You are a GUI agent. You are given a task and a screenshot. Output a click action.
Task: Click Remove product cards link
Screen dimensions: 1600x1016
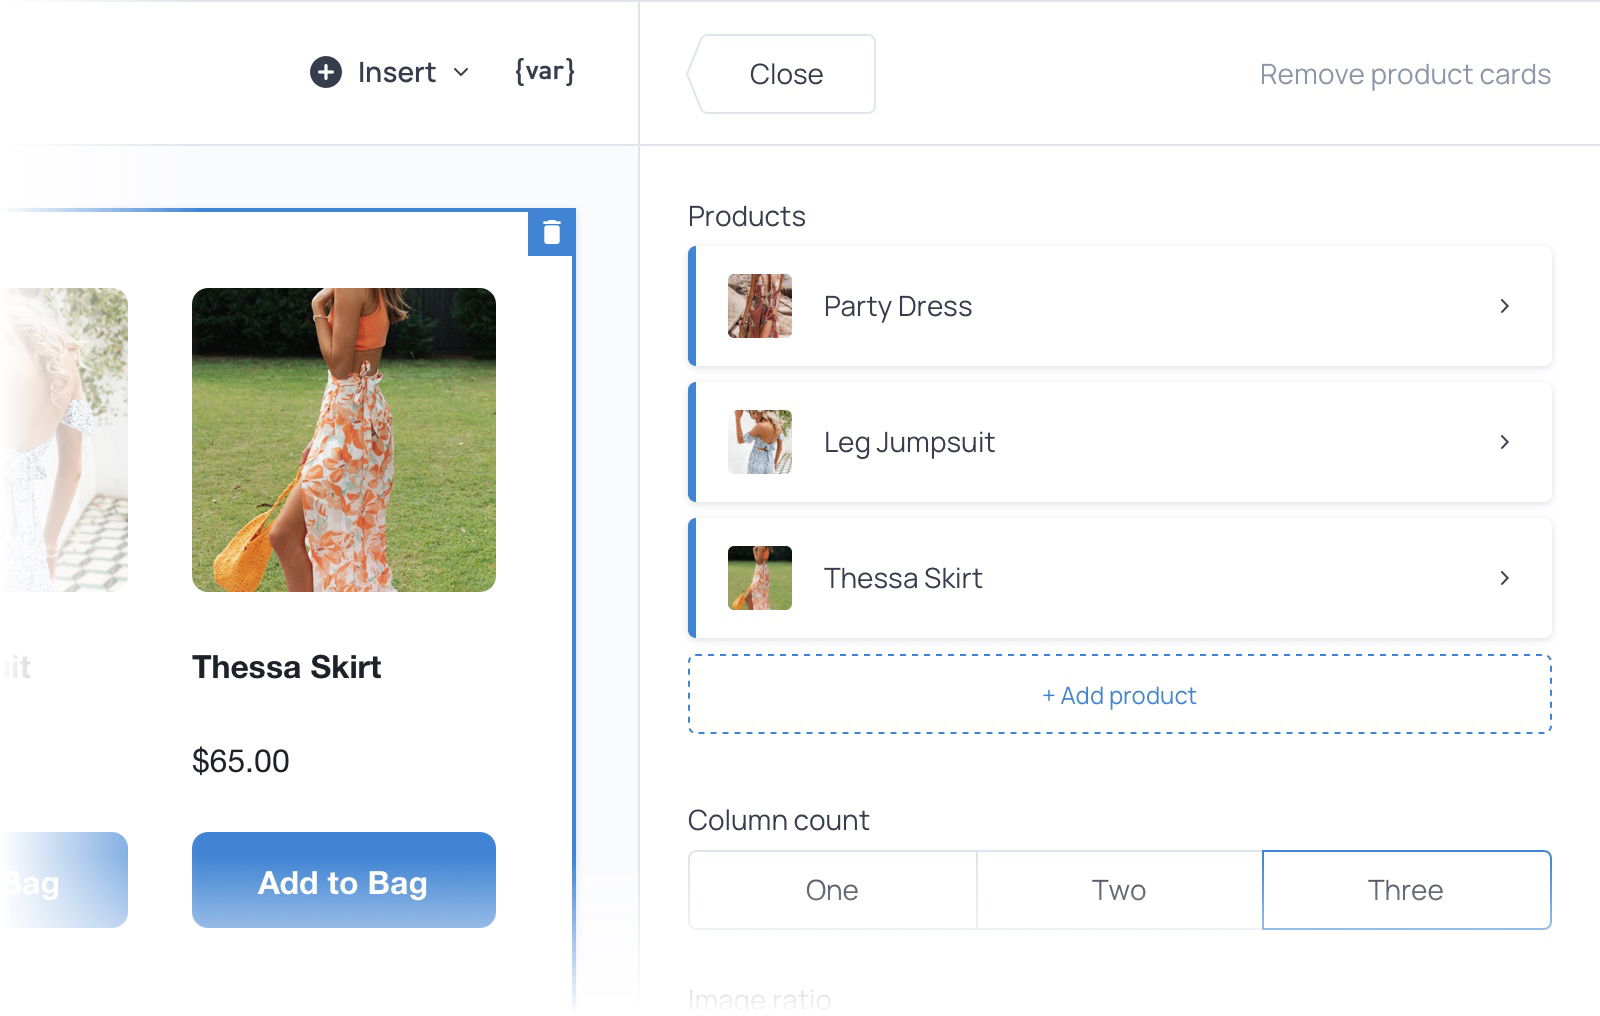(x=1406, y=73)
